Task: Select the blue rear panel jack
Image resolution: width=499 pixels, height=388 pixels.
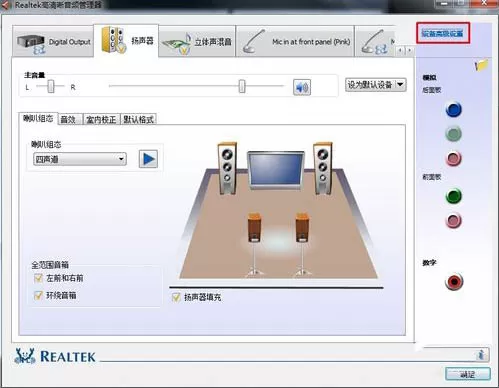Action: pyautogui.click(x=453, y=110)
